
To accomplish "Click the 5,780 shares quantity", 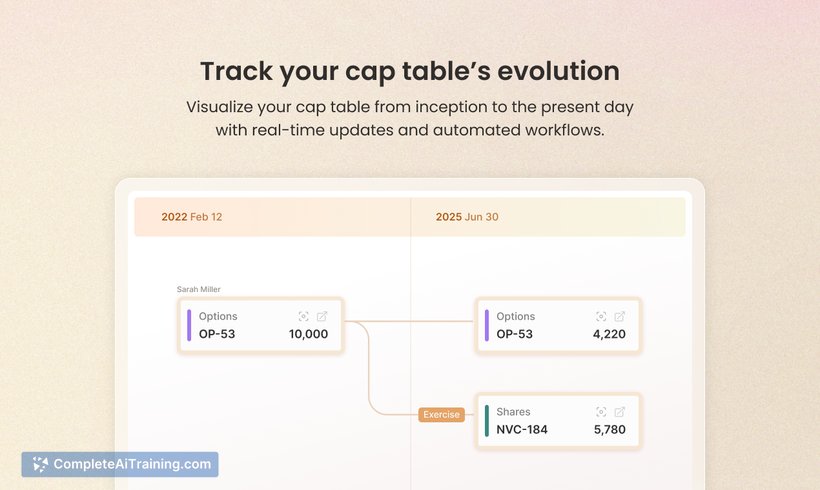I will (x=610, y=430).
